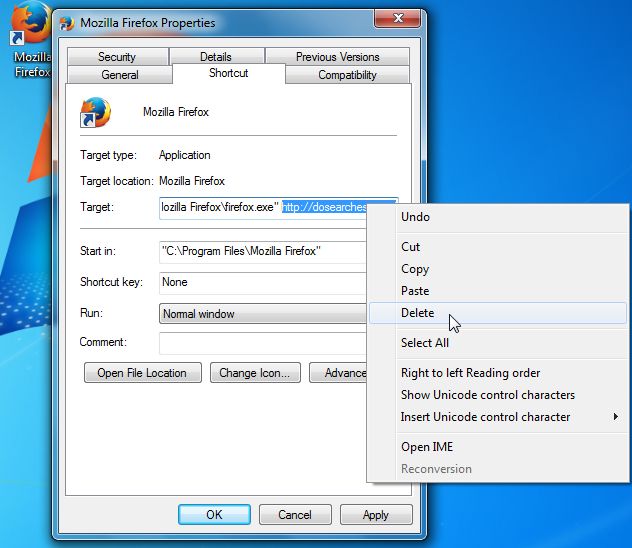Click the Start in field
This screenshot has height=548, width=632.
(x=263, y=252)
